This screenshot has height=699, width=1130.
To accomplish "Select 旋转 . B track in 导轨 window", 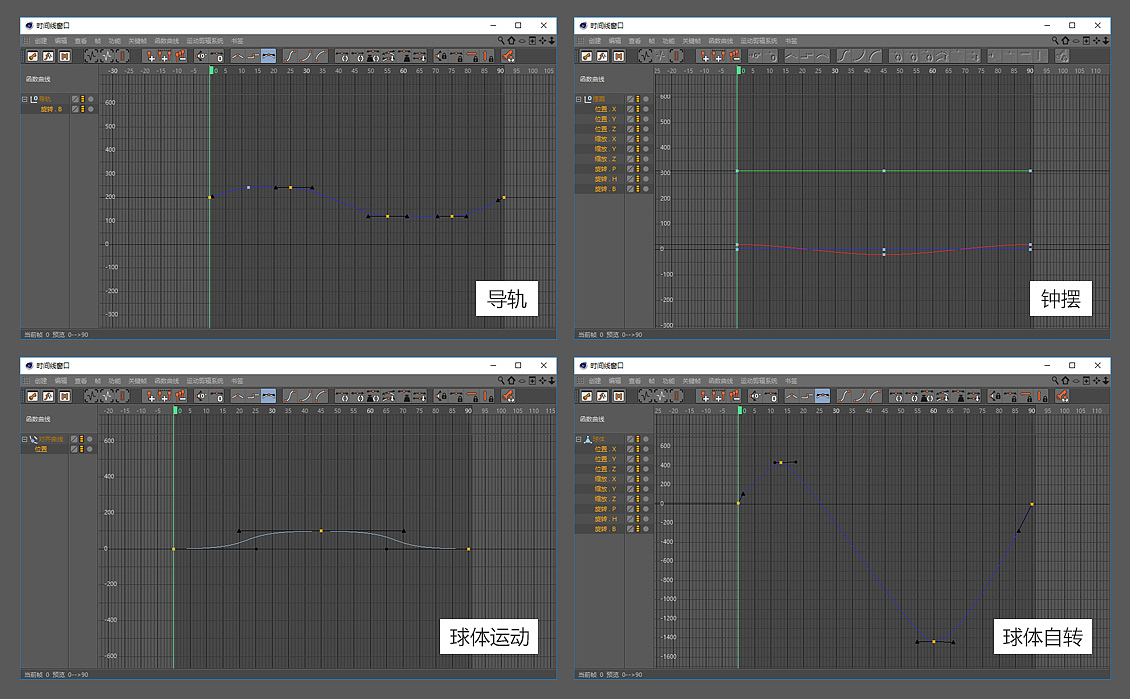I will 51,109.
